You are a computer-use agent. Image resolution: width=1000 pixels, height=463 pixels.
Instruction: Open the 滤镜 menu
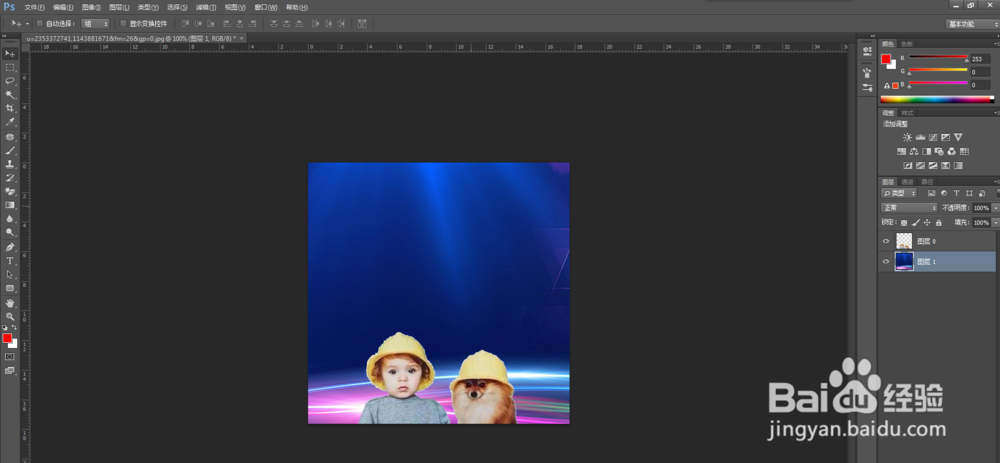[205, 8]
